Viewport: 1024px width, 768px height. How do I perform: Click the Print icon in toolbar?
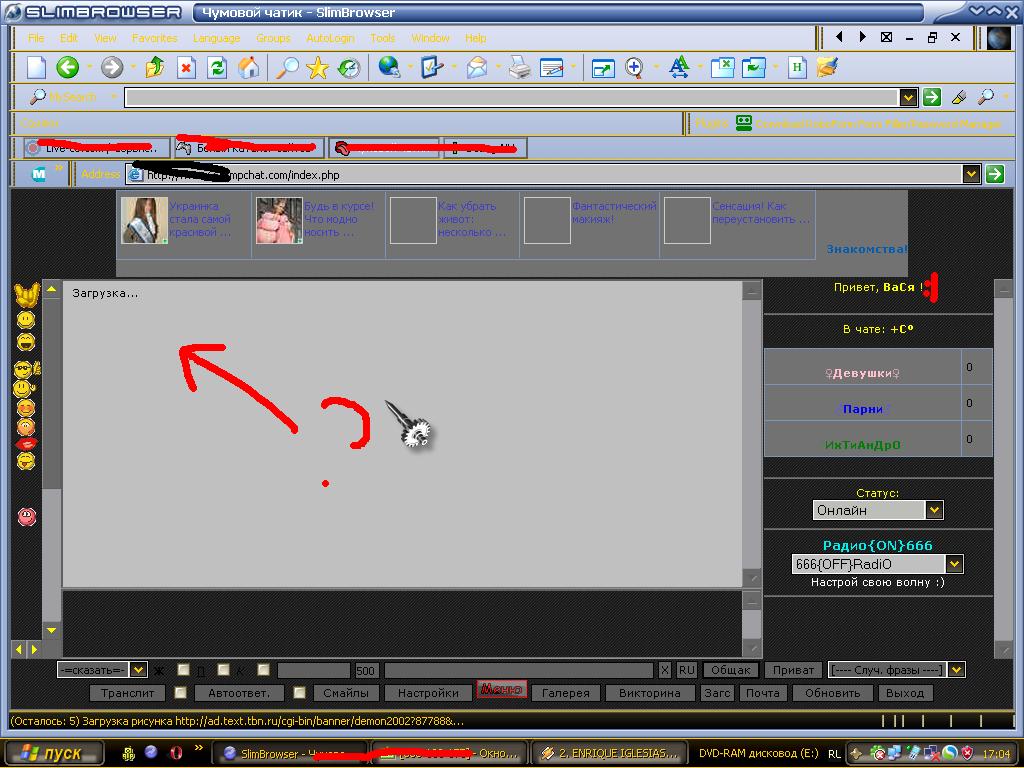coord(519,68)
